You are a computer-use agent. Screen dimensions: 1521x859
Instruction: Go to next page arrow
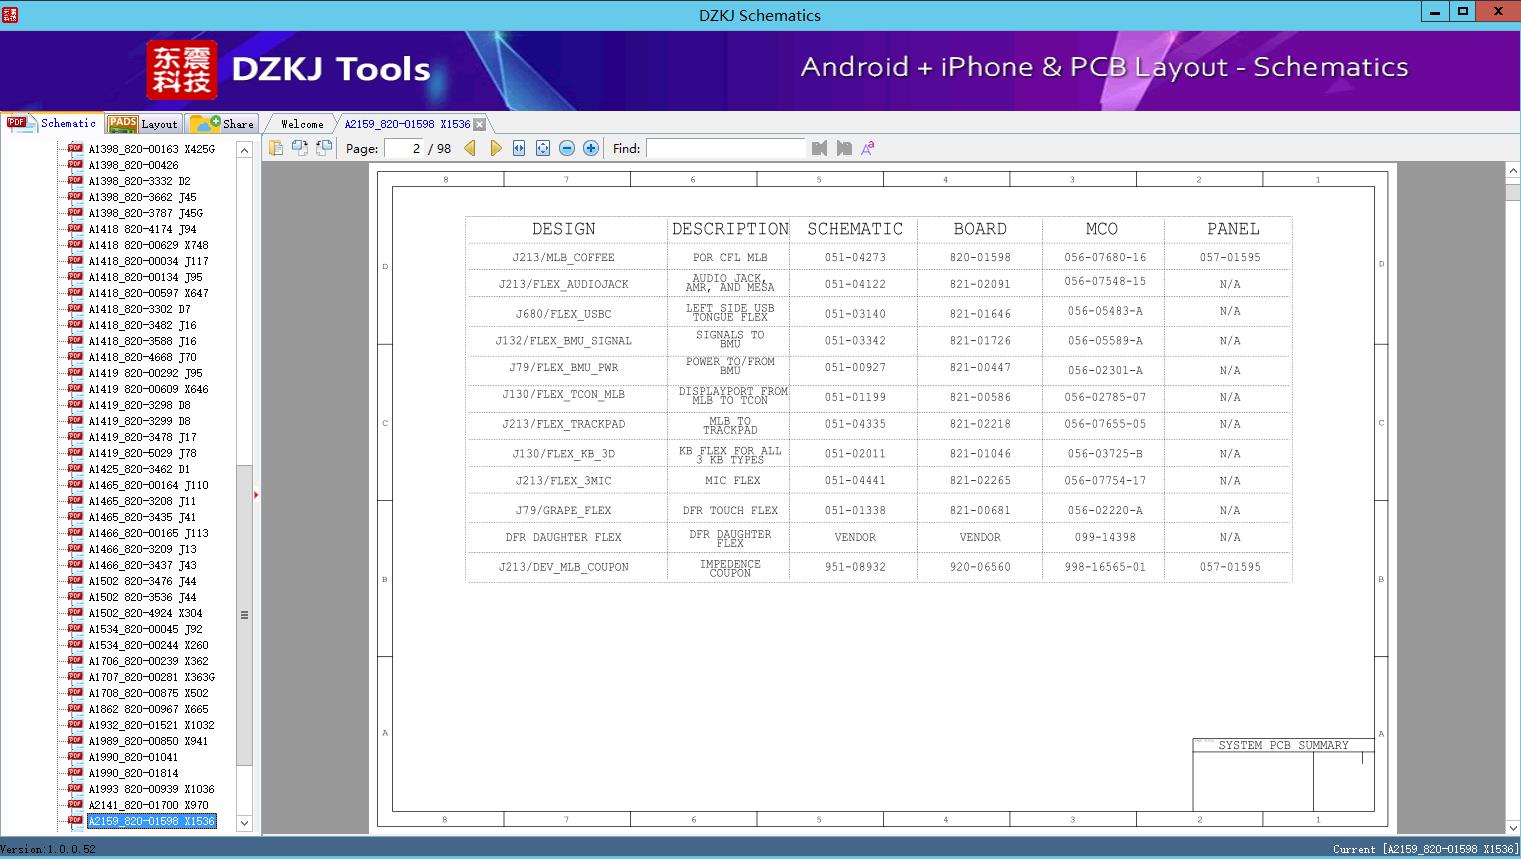495,148
